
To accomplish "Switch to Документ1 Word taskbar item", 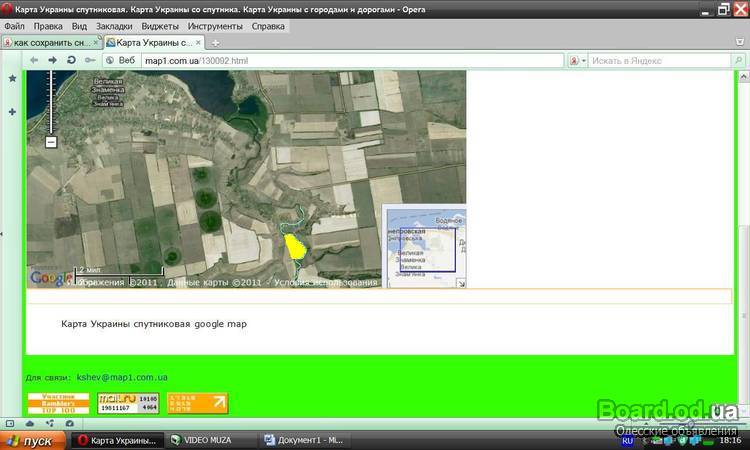I will click(304, 440).
